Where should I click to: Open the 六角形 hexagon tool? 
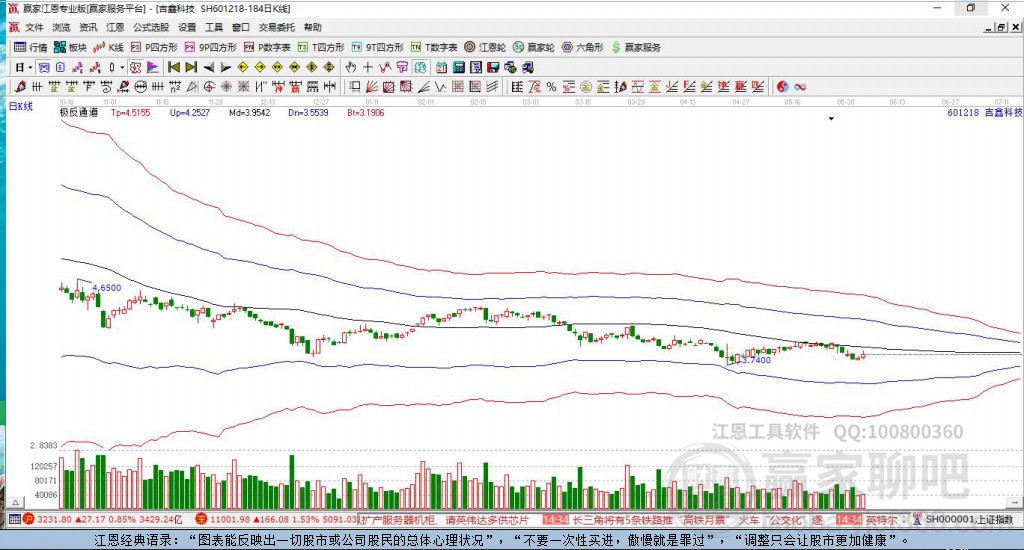583,47
